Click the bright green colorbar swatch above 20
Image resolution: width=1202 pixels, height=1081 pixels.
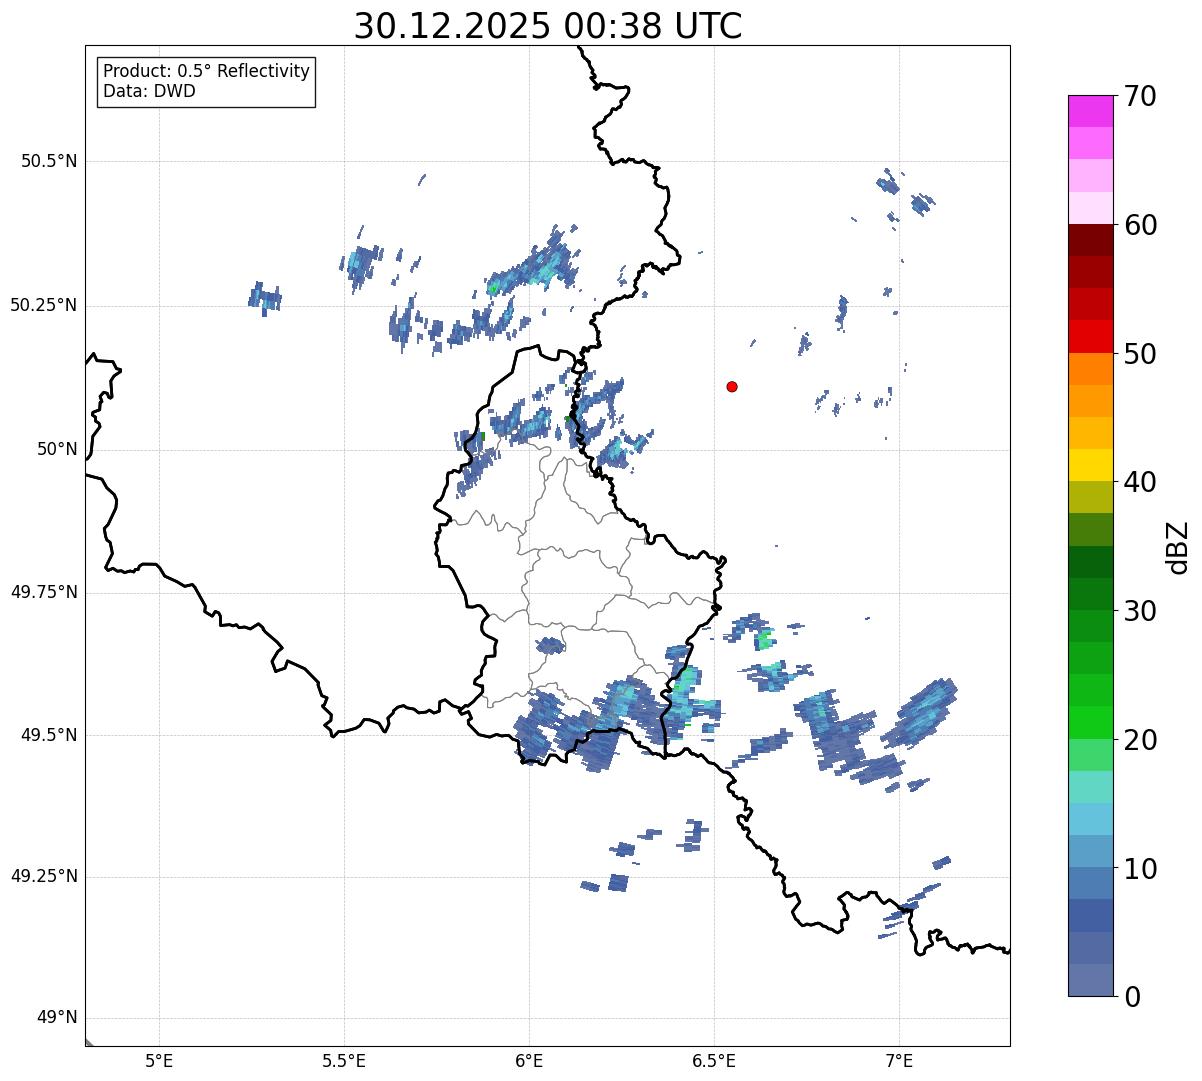[x=1090, y=722]
